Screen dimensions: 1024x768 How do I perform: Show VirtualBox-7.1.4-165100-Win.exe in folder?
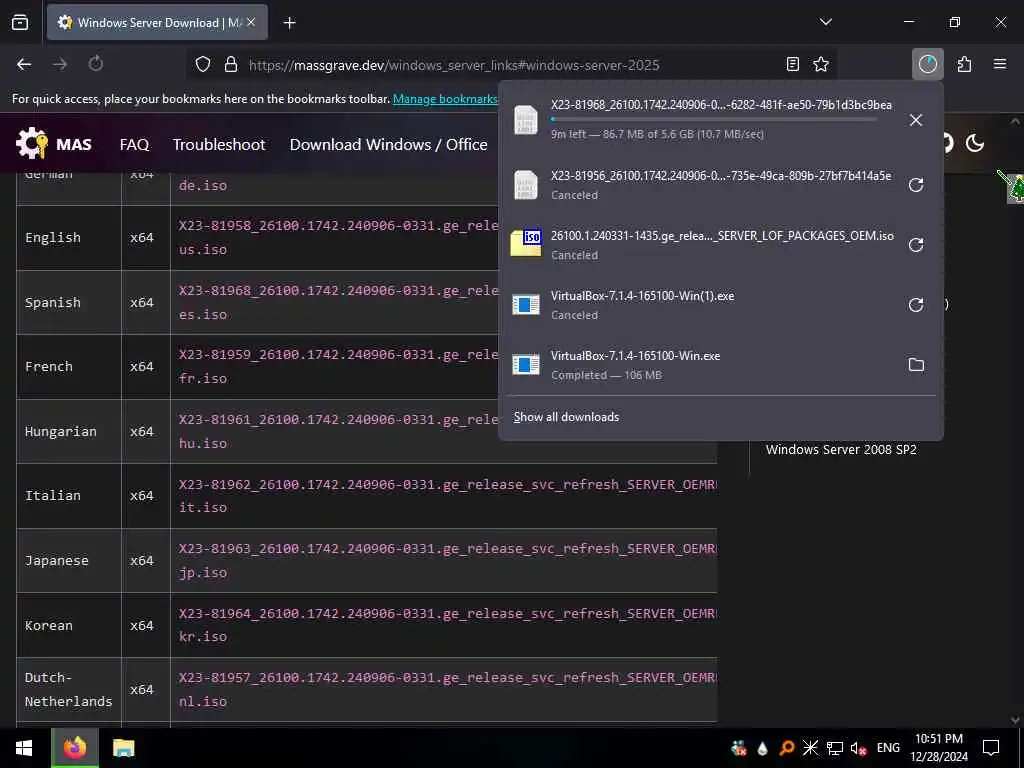click(916, 365)
